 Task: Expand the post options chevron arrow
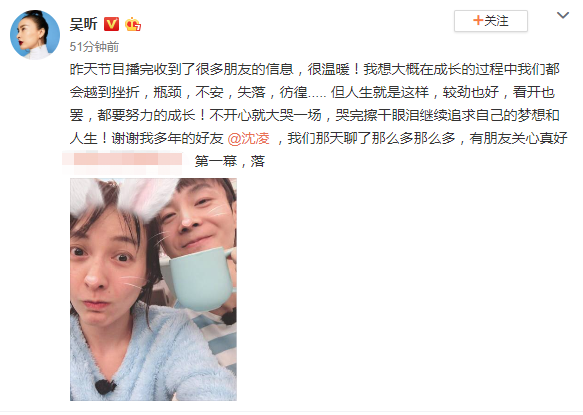point(563,15)
